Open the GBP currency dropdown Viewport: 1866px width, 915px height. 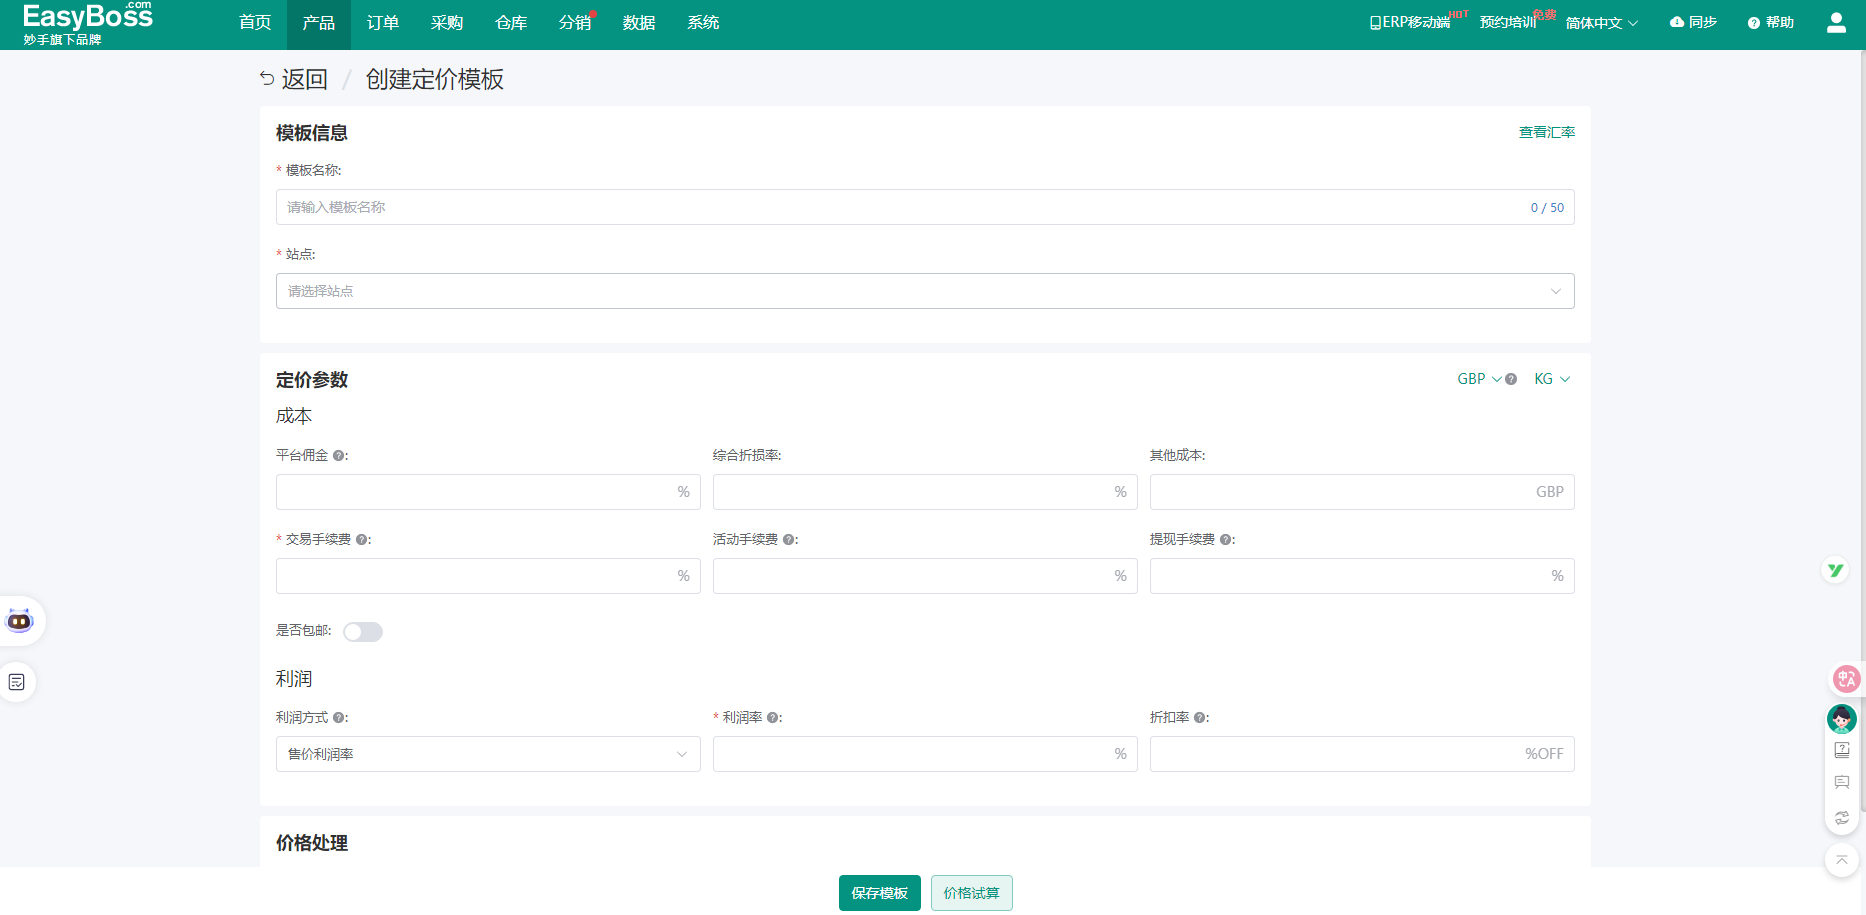pyautogui.click(x=1478, y=379)
